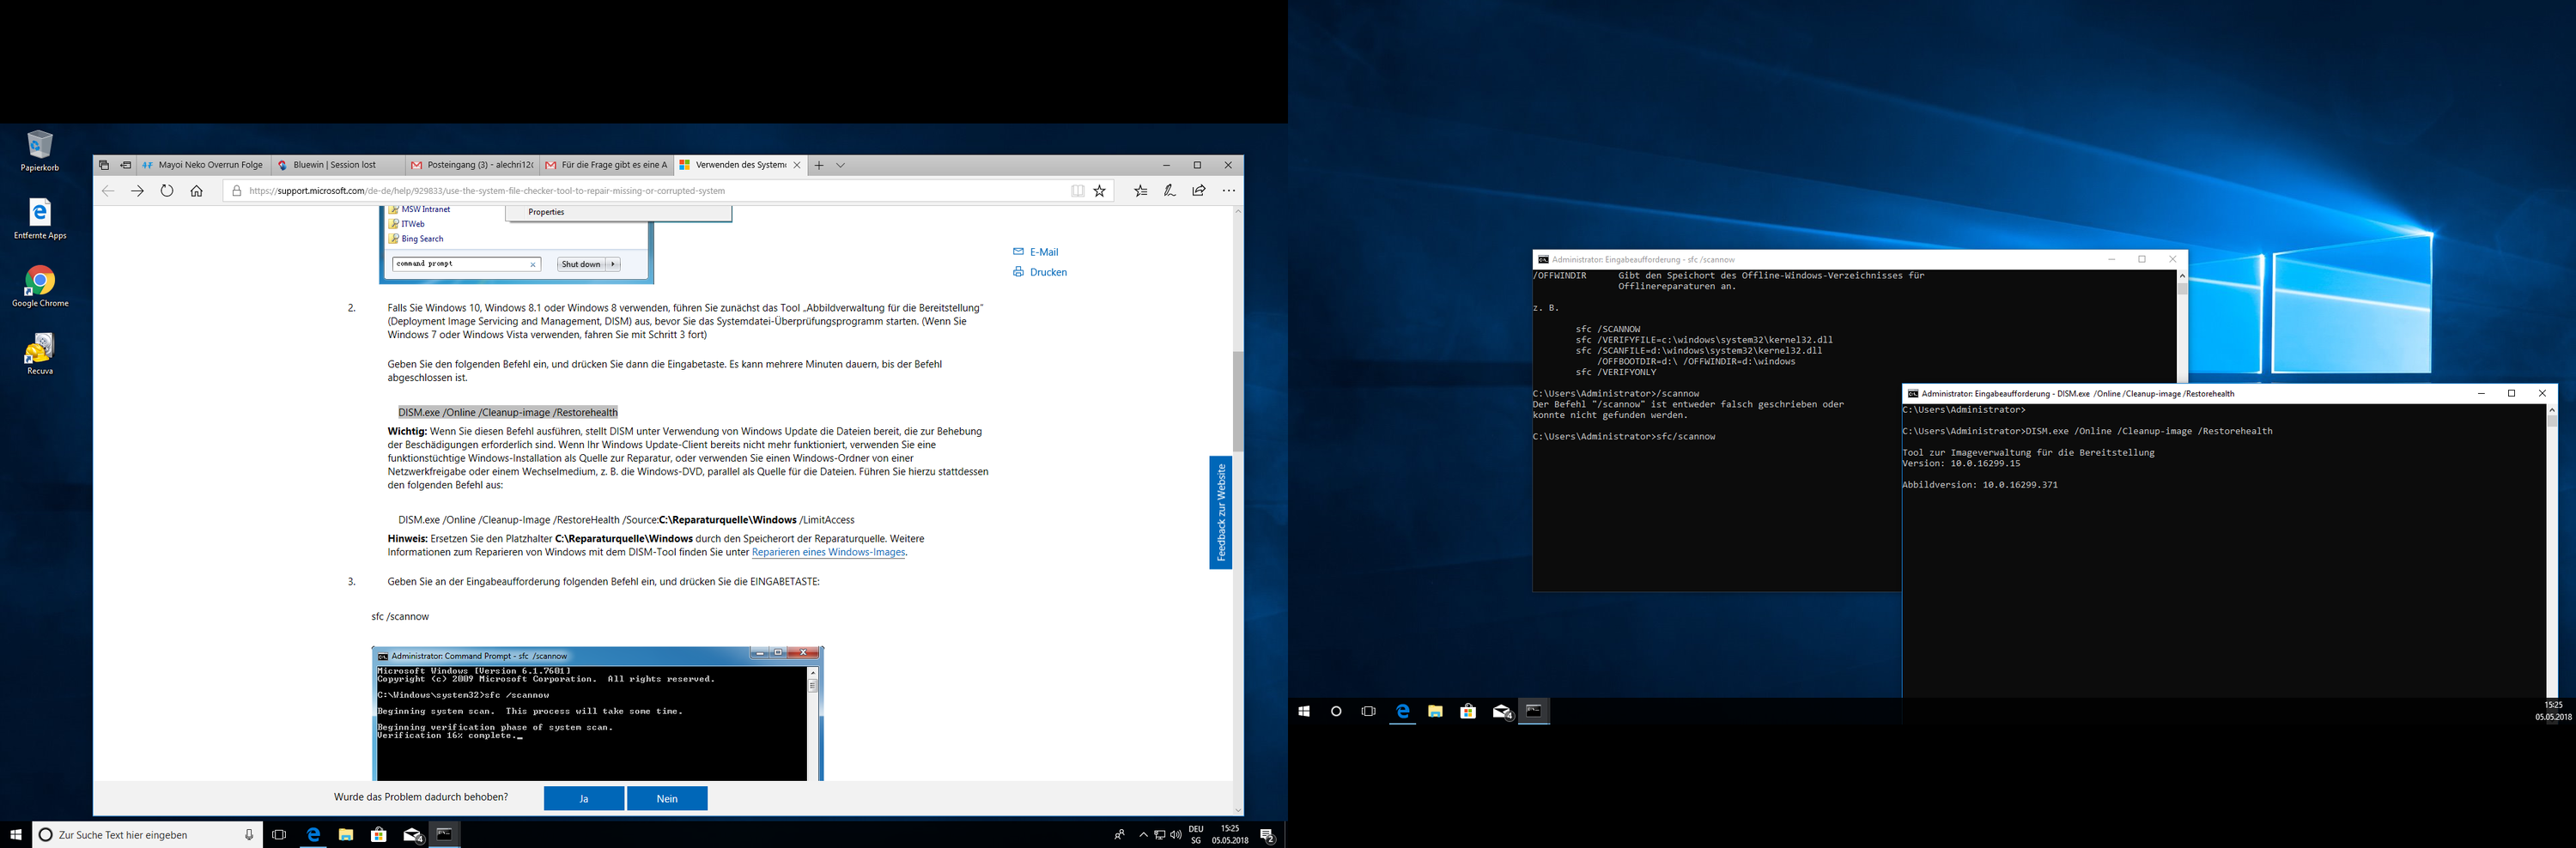Open the Papierkorb desktop icon
Image resolution: width=2576 pixels, height=848 pixels.
40,151
